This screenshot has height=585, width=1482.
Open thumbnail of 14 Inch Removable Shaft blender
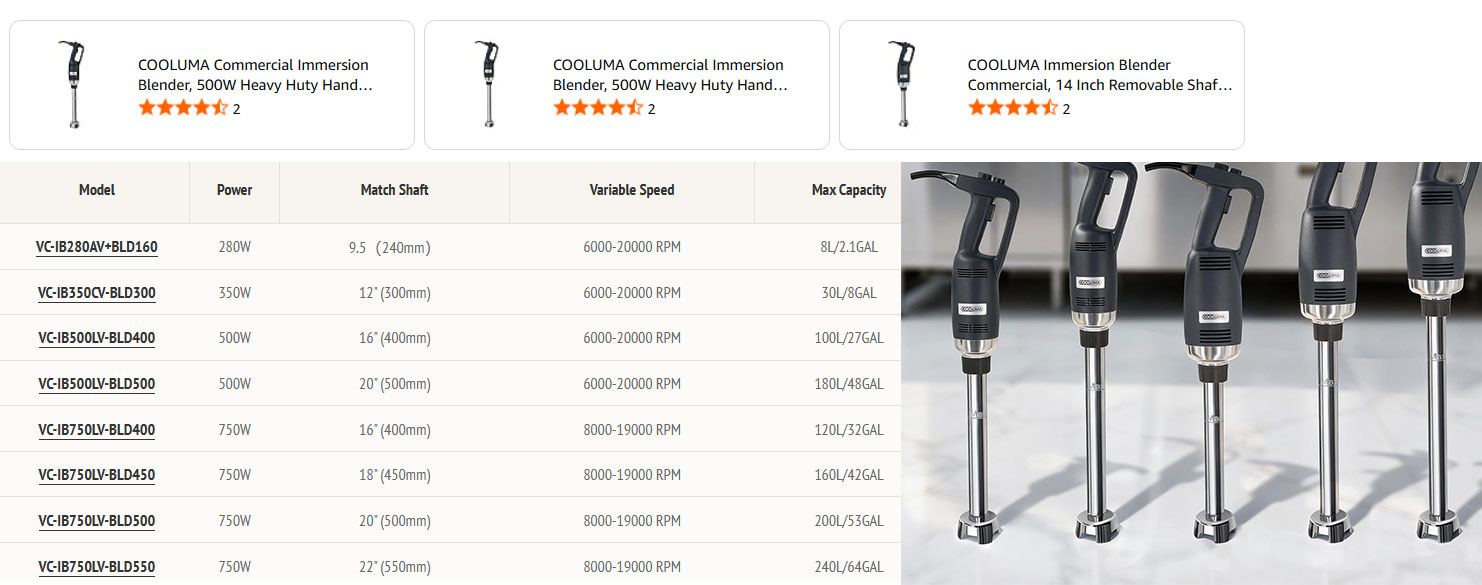tap(904, 84)
